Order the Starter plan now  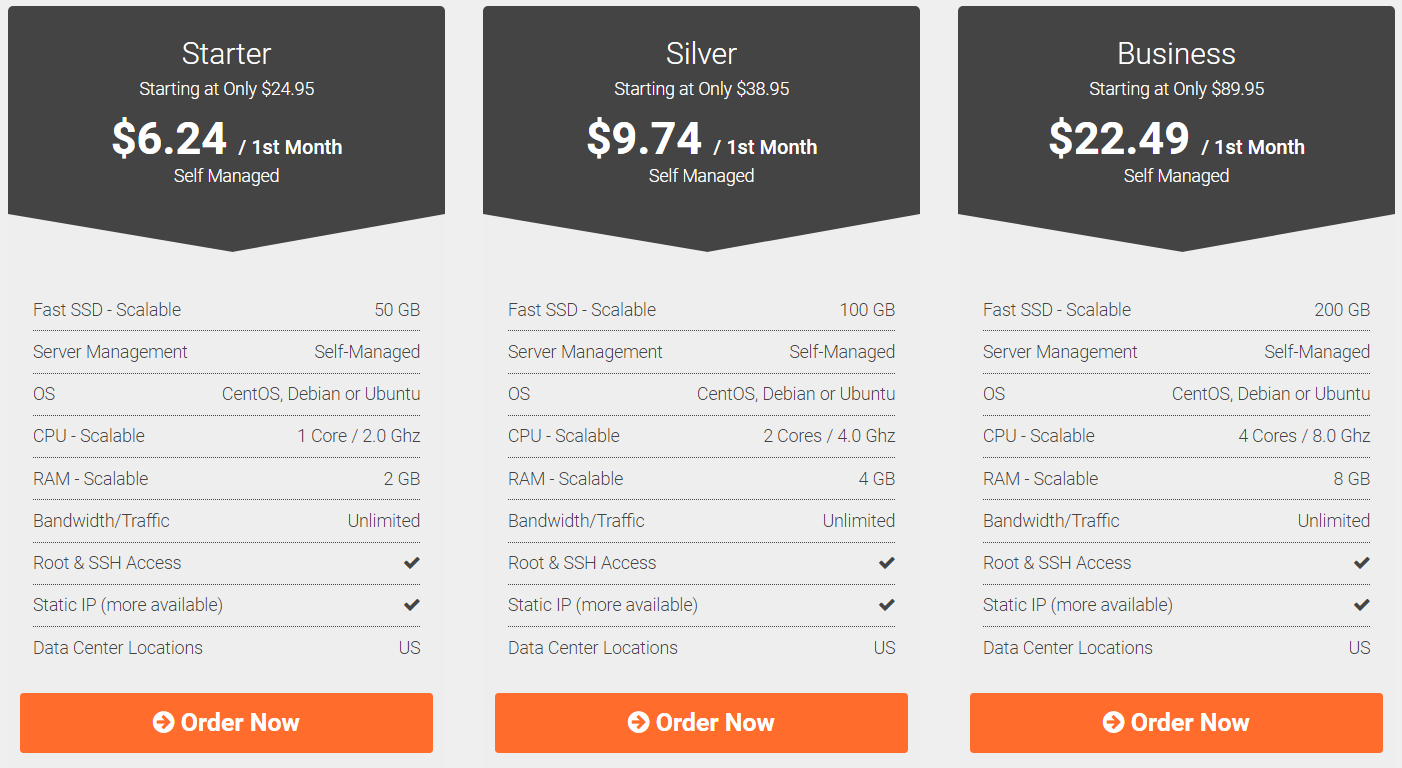[226, 722]
